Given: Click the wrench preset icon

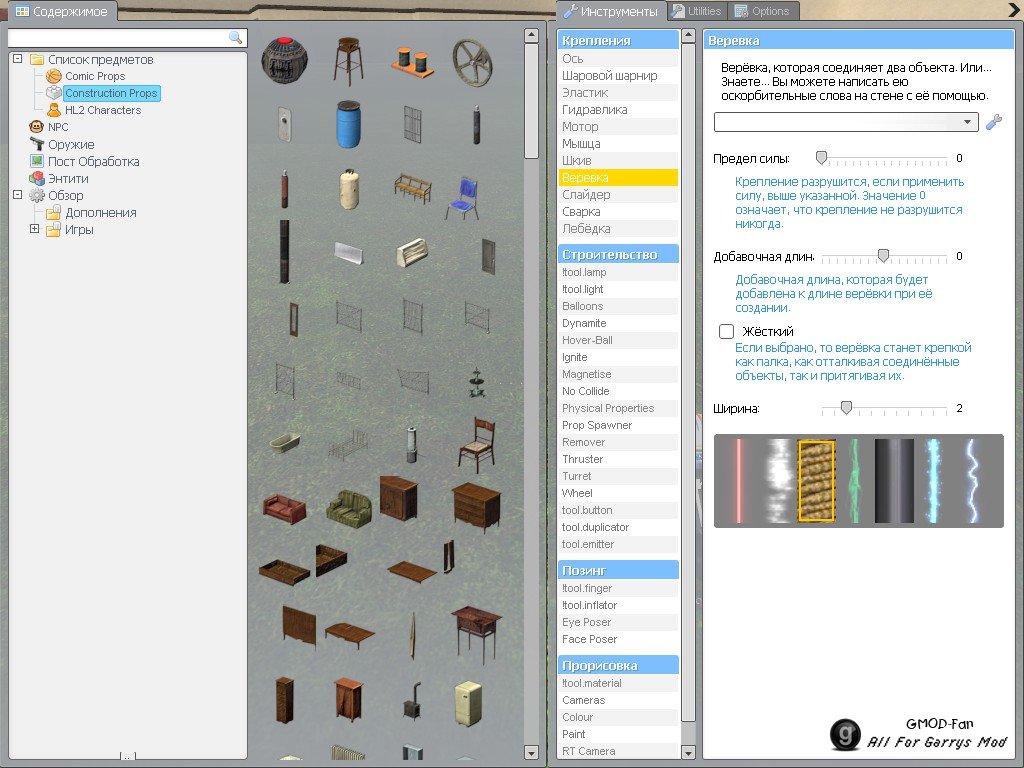Looking at the screenshot, I should [x=994, y=122].
